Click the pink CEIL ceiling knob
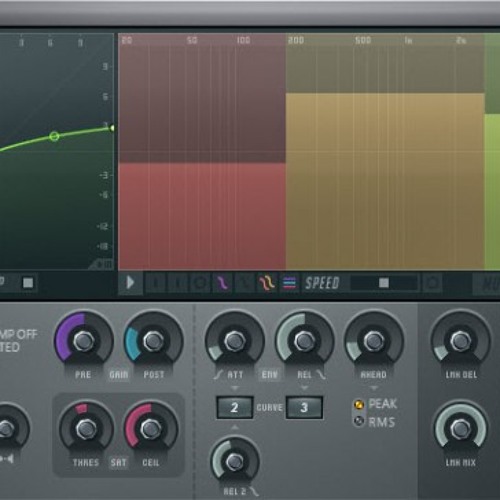500x500 pixels. (x=151, y=429)
